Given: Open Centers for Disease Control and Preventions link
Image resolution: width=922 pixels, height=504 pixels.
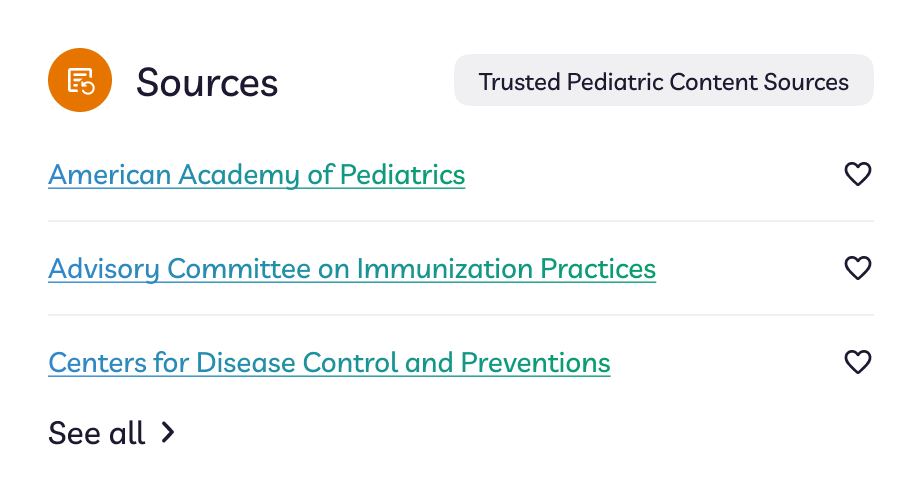Looking at the screenshot, I should 329,363.
